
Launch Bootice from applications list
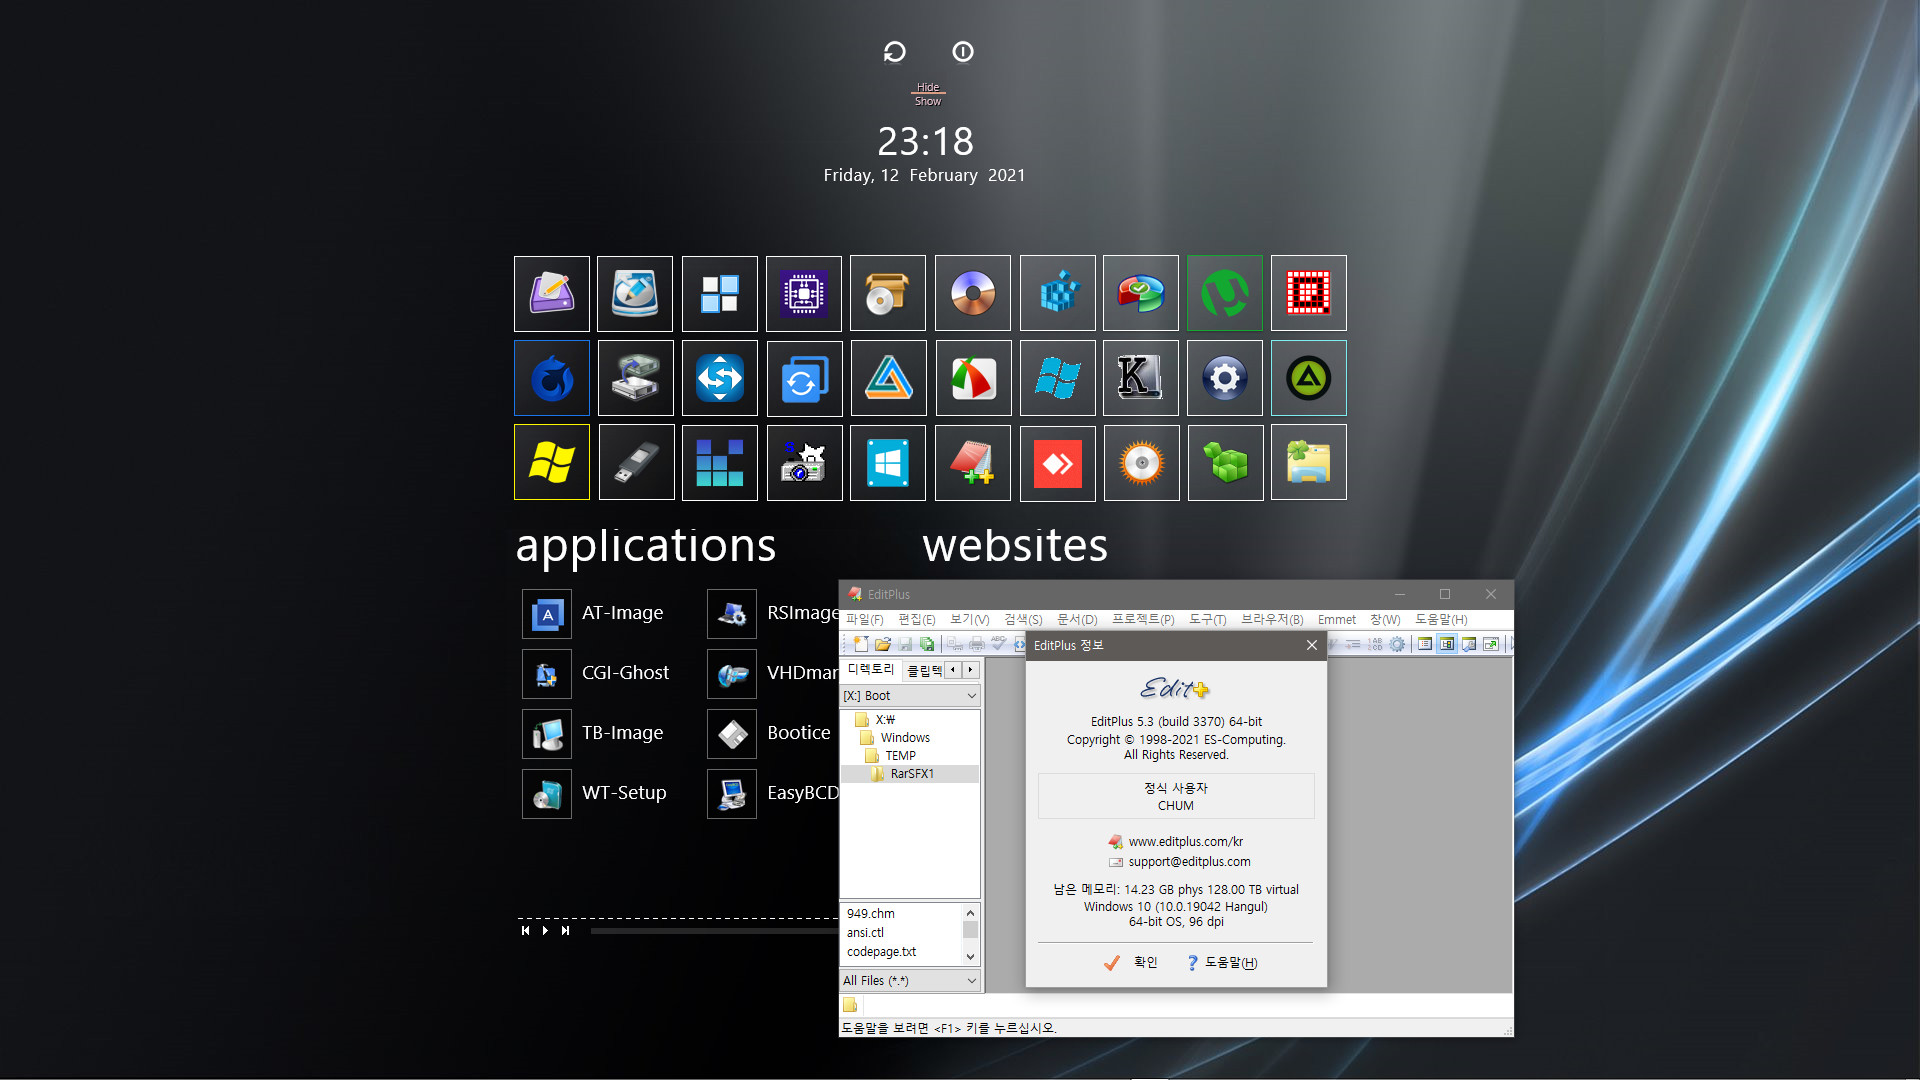click(770, 733)
